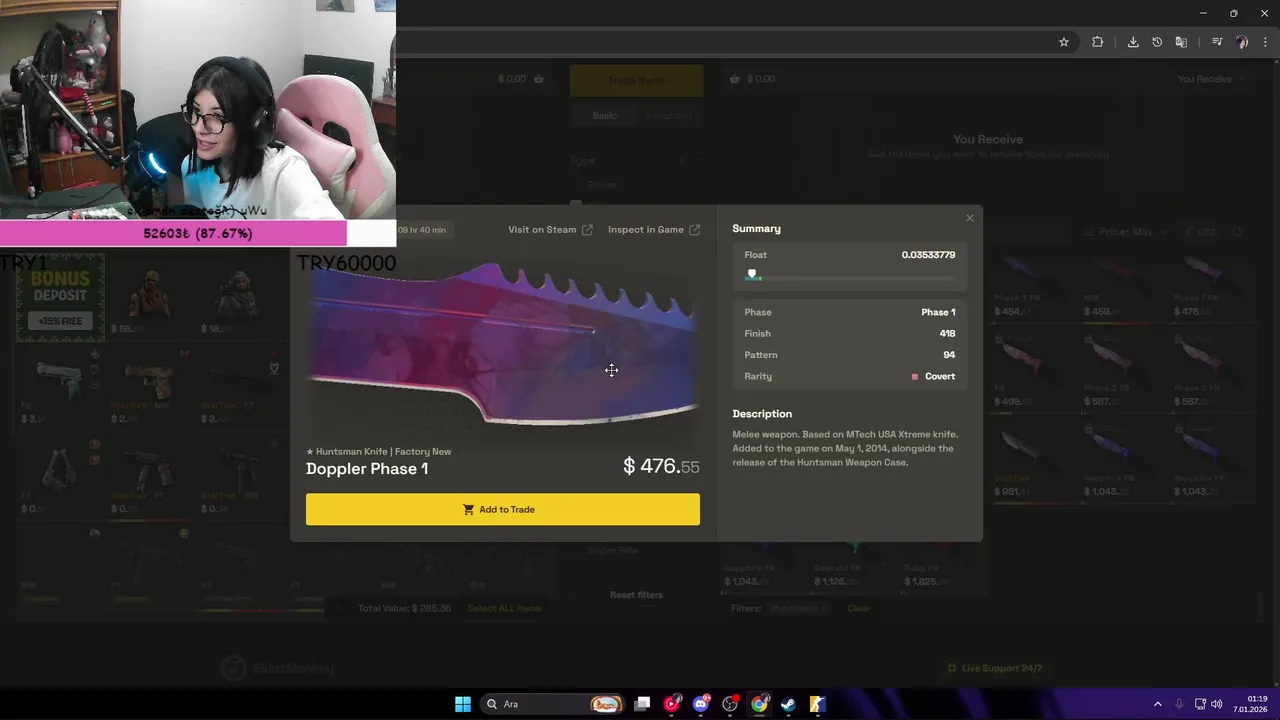The width and height of the screenshot is (1280, 720).
Task: Open Live Support 24/7 chat
Action: tap(995, 668)
